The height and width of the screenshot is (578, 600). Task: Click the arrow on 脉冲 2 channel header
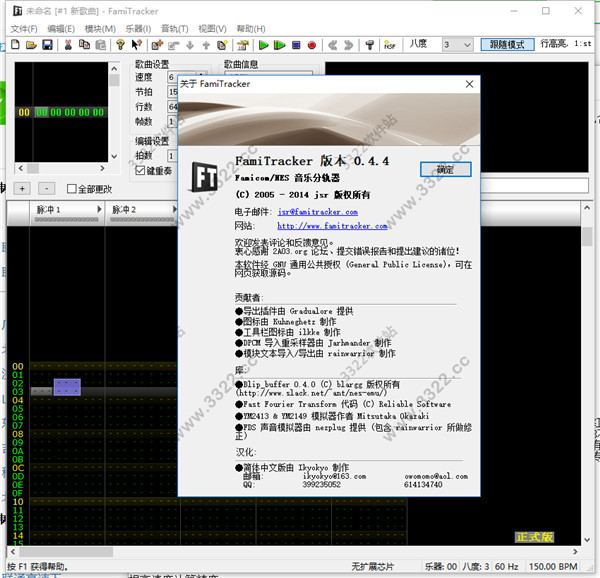(174, 209)
